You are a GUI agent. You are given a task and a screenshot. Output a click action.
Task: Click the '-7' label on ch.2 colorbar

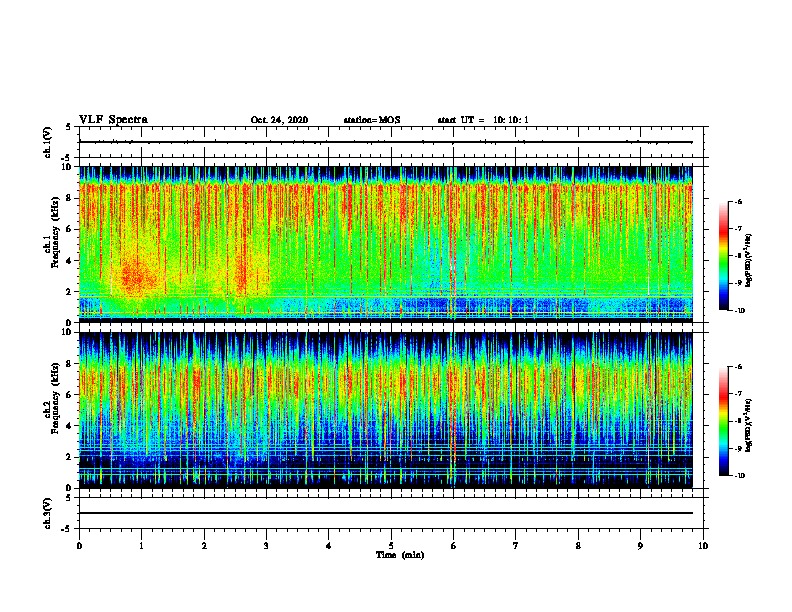click(737, 393)
